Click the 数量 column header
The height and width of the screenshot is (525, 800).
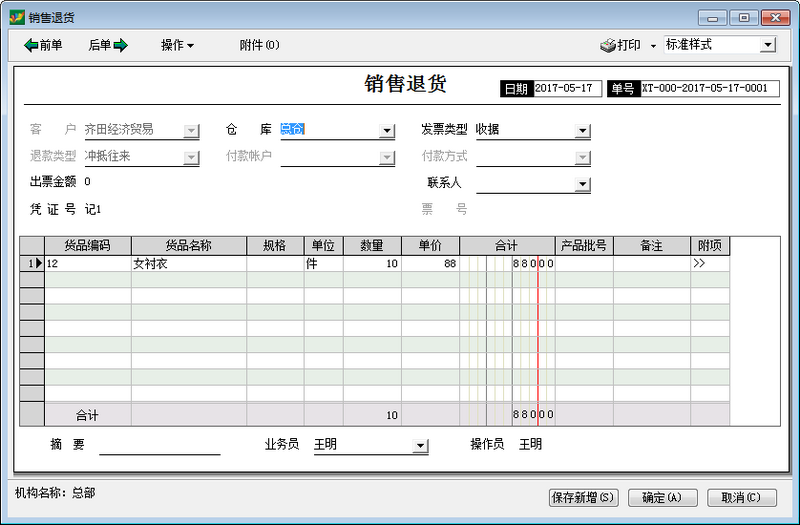tap(372, 246)
